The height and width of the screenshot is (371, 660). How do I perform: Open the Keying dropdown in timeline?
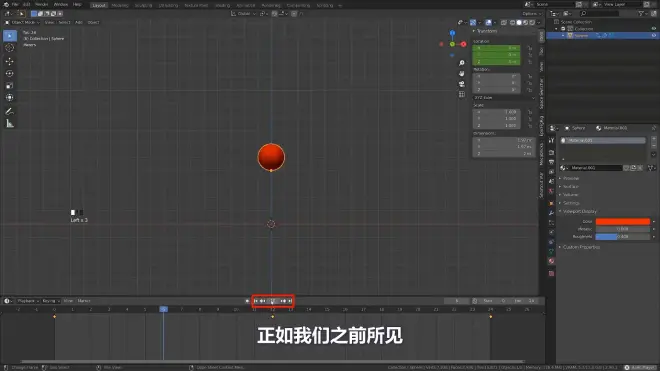(x=51, y=301)
